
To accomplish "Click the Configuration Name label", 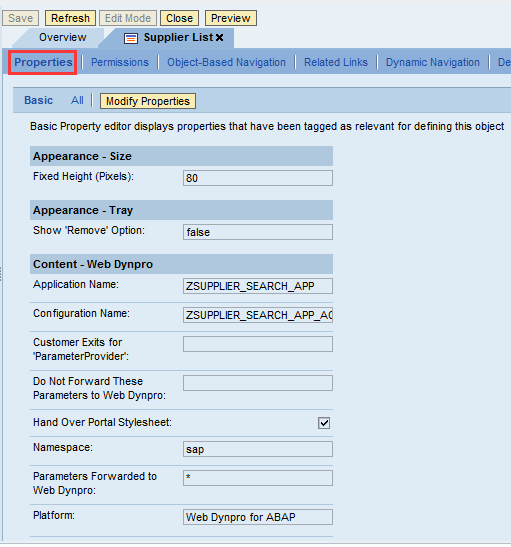I will coord(81,314).
